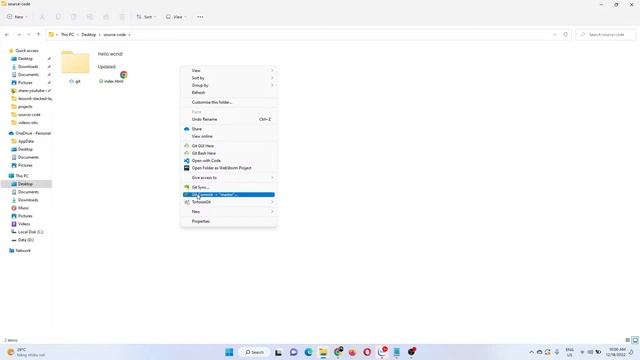
Task: Open the Sort dropdown in toolbar
Action: click(x=146, y=17)
